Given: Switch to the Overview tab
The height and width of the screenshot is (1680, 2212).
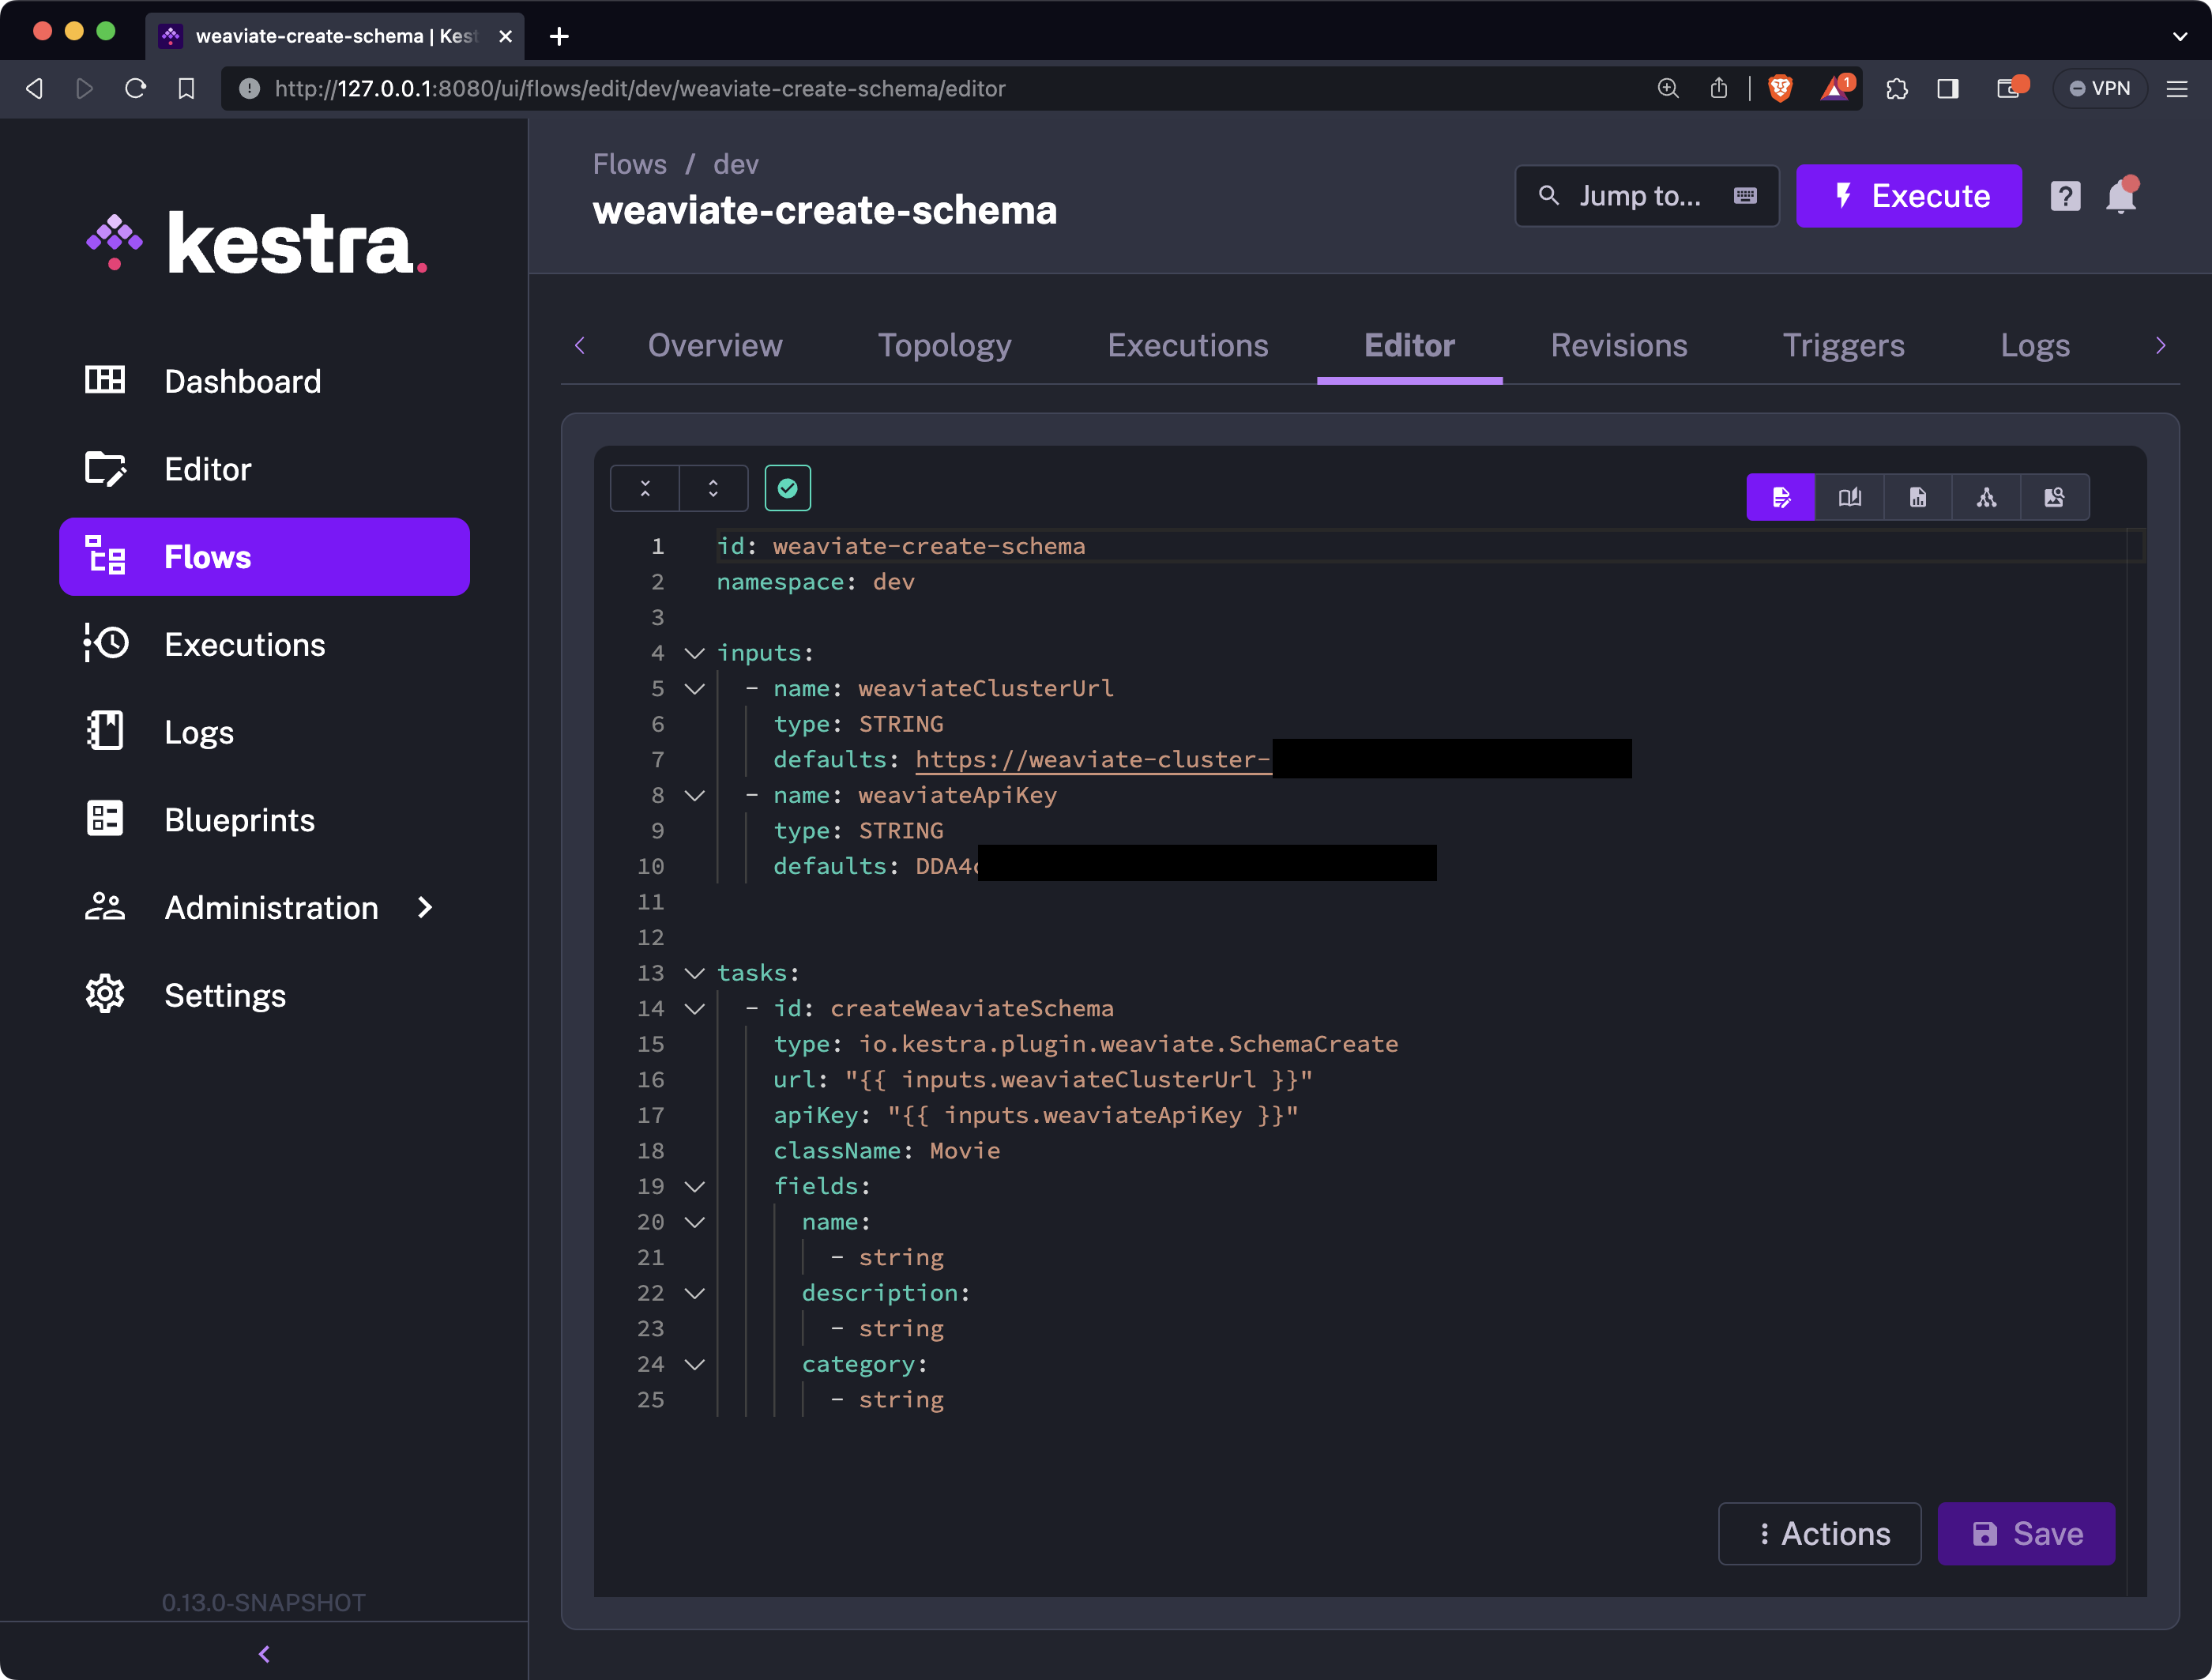Looking at the screenshot, I should [x=715, y=345].
